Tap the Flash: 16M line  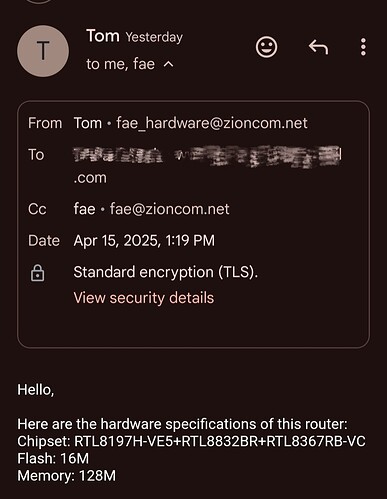[x=53, y=458]
